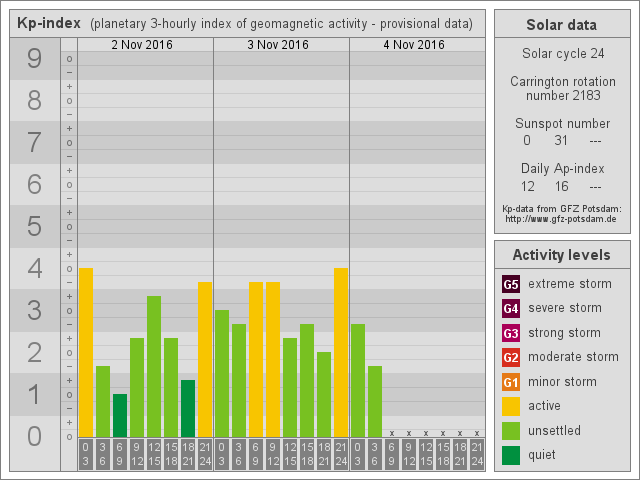Click the Solar data panel heading
This screenshot has height=480, width=640.
[561, 25]
